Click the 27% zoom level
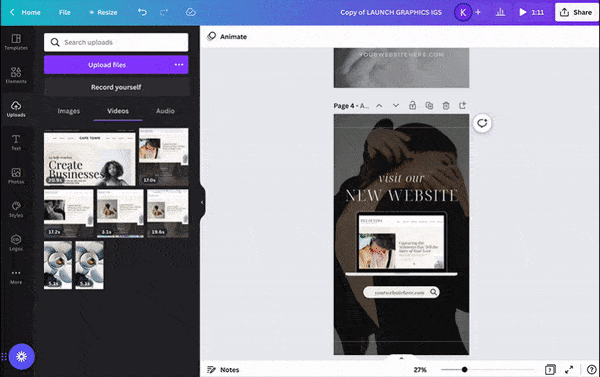 tap(420, 370)
